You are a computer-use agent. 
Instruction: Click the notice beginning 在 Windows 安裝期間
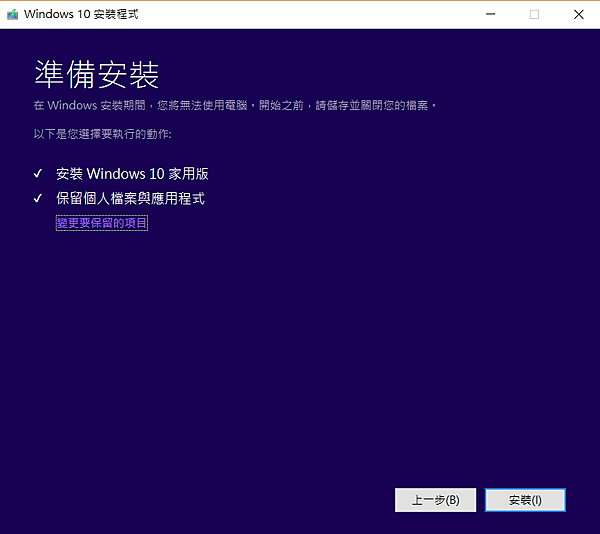tap(235, 105)
